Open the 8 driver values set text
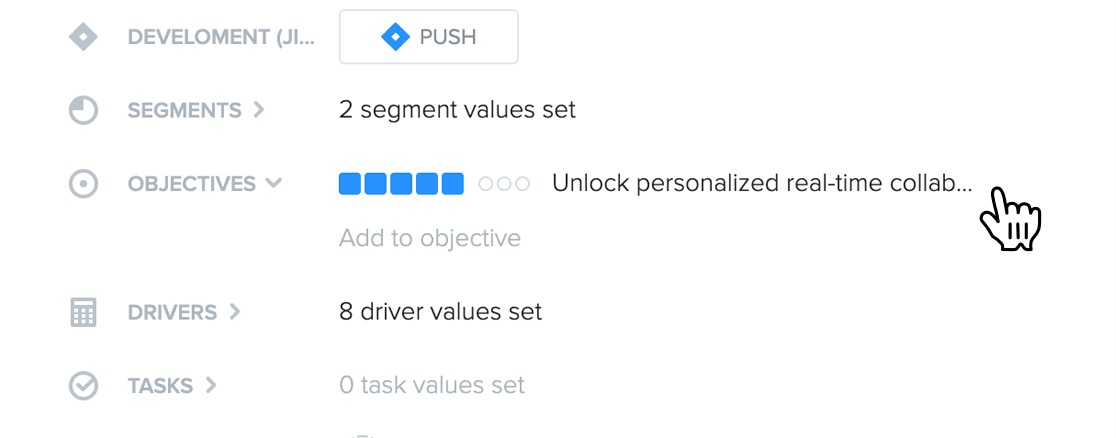 point(441,312)
